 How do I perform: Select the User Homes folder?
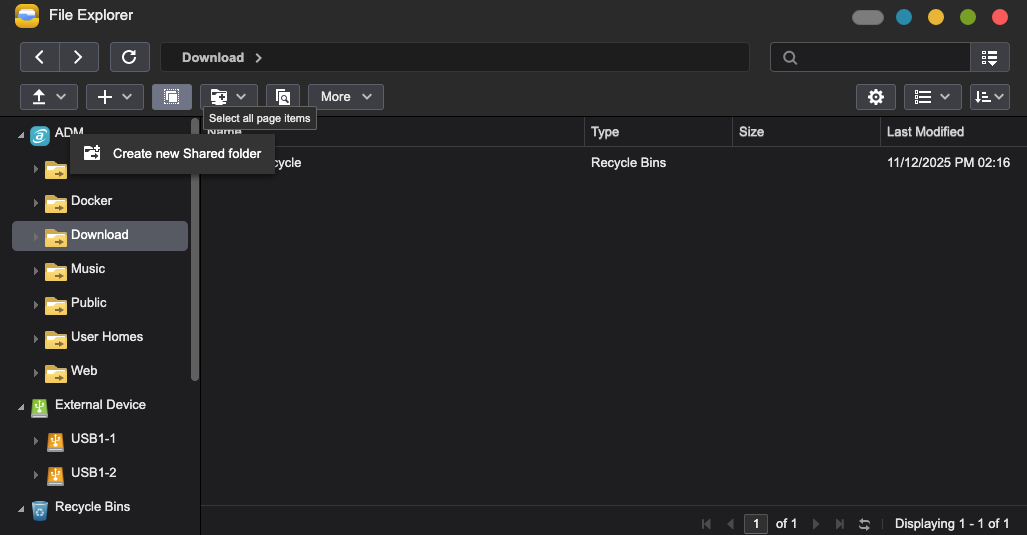pyautogui.click(x=107, y=337)
